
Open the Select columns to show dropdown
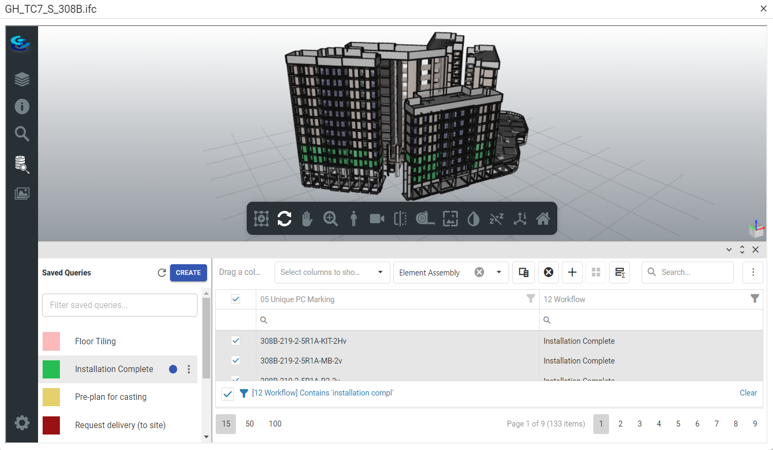click(331, 272)
